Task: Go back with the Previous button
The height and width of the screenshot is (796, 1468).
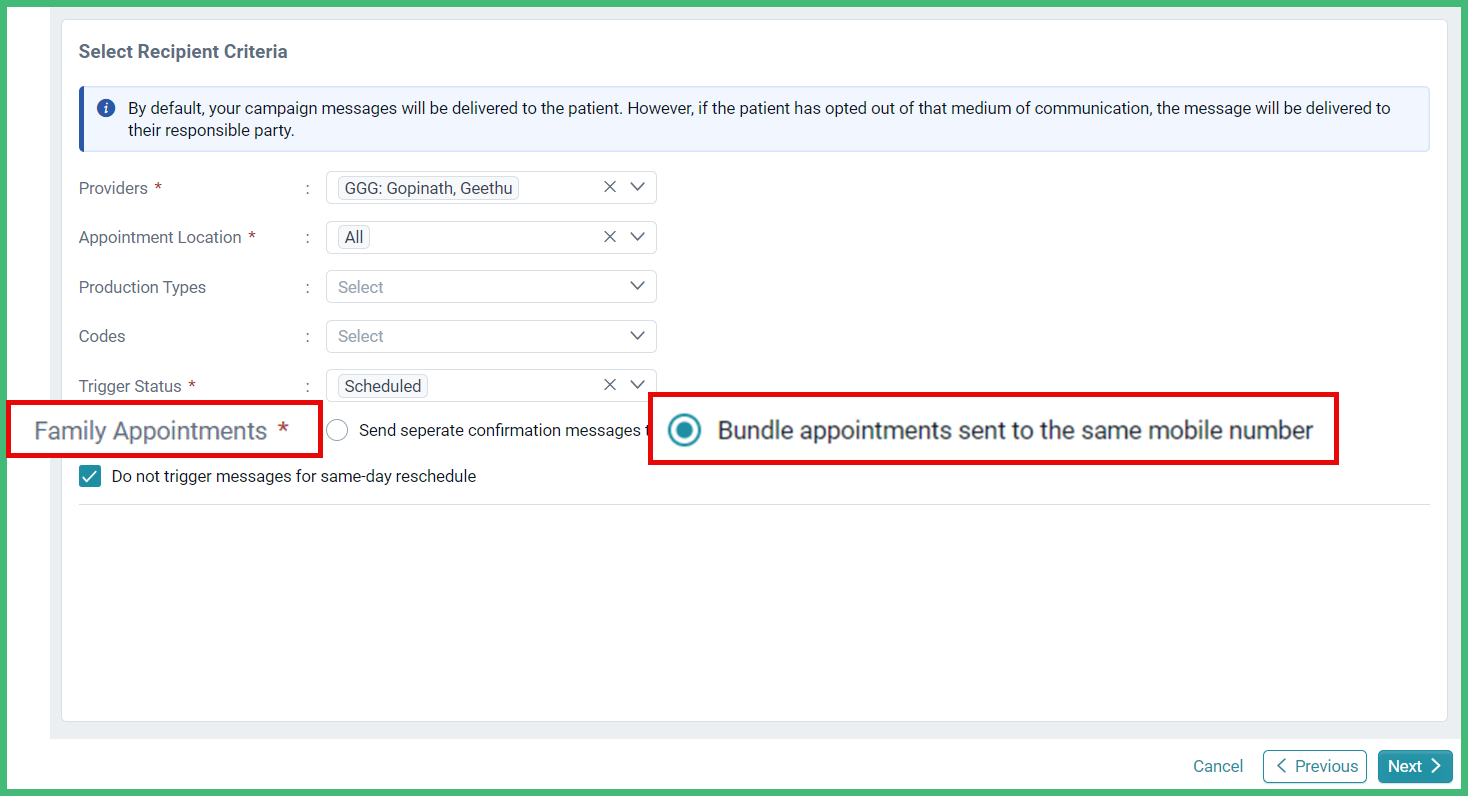Action: coord(1315,766)
